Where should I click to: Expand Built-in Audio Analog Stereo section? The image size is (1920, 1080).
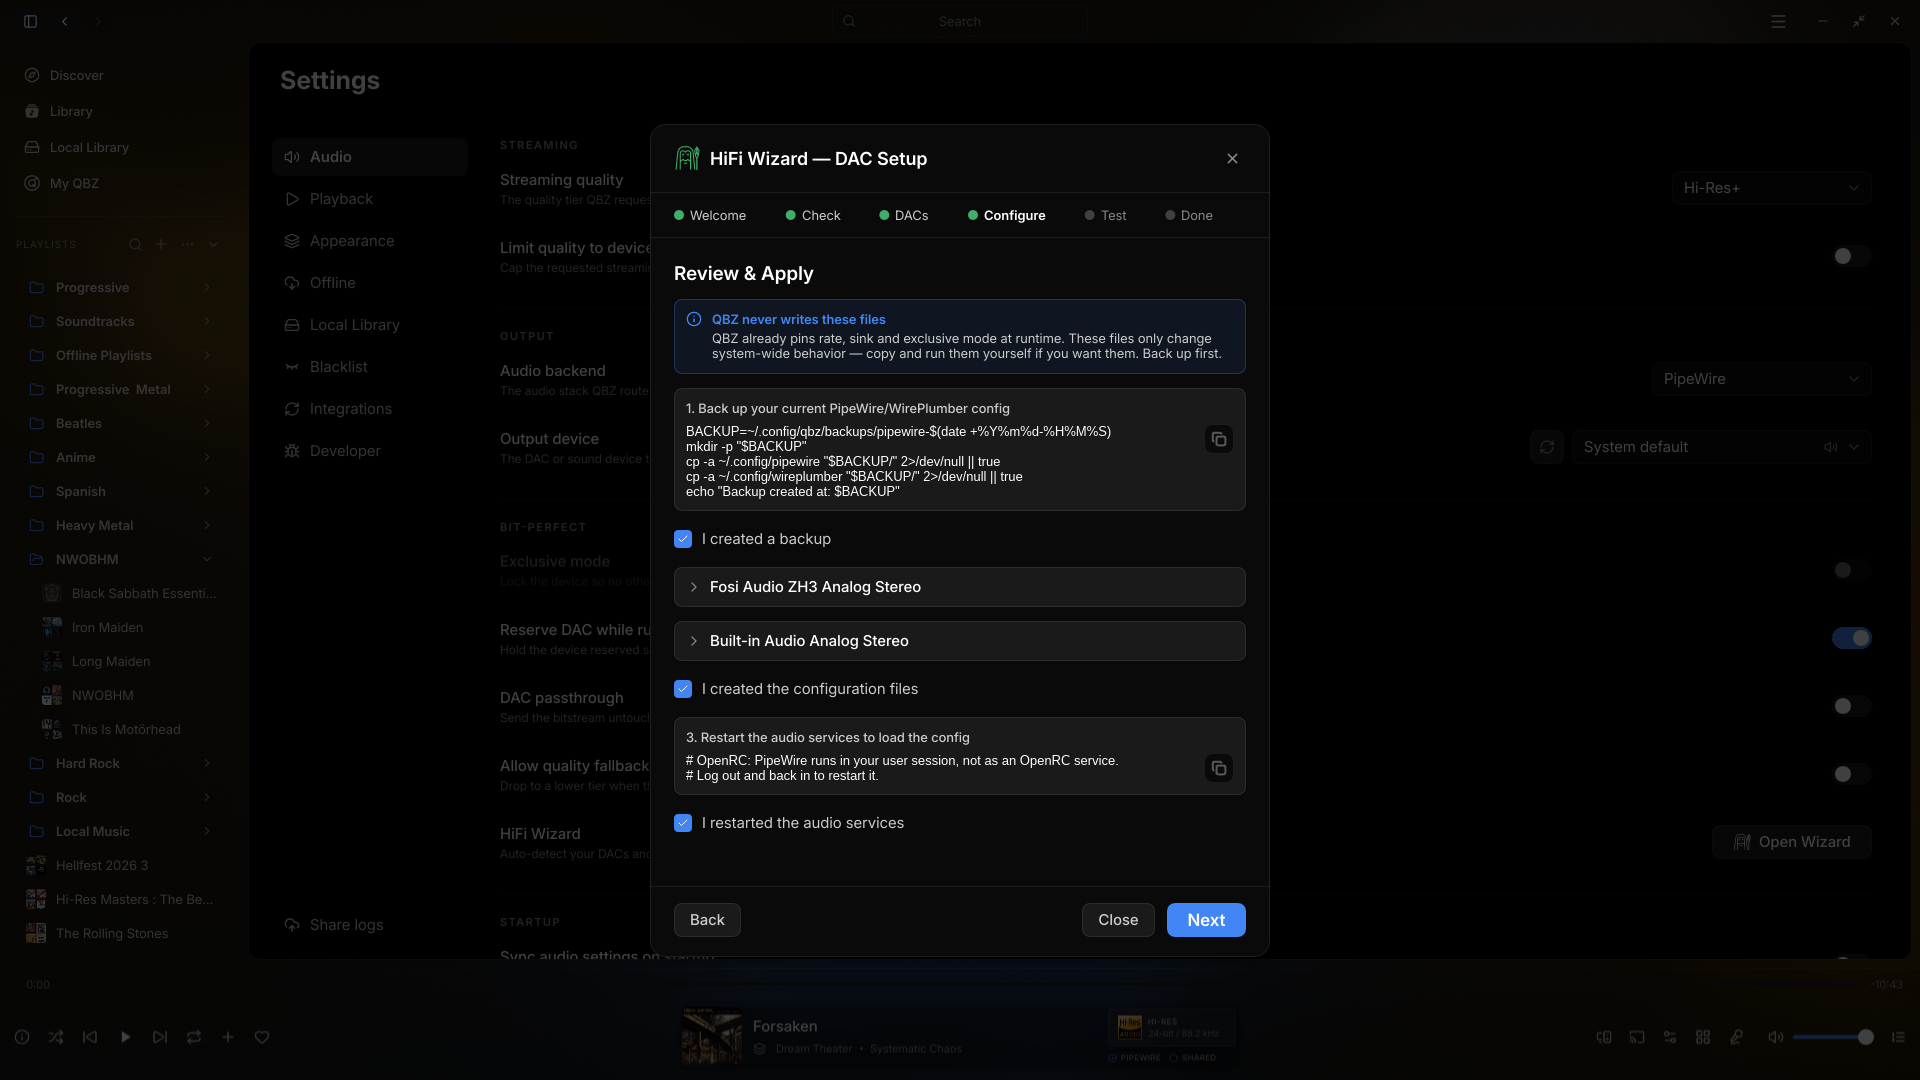(959, 641)
